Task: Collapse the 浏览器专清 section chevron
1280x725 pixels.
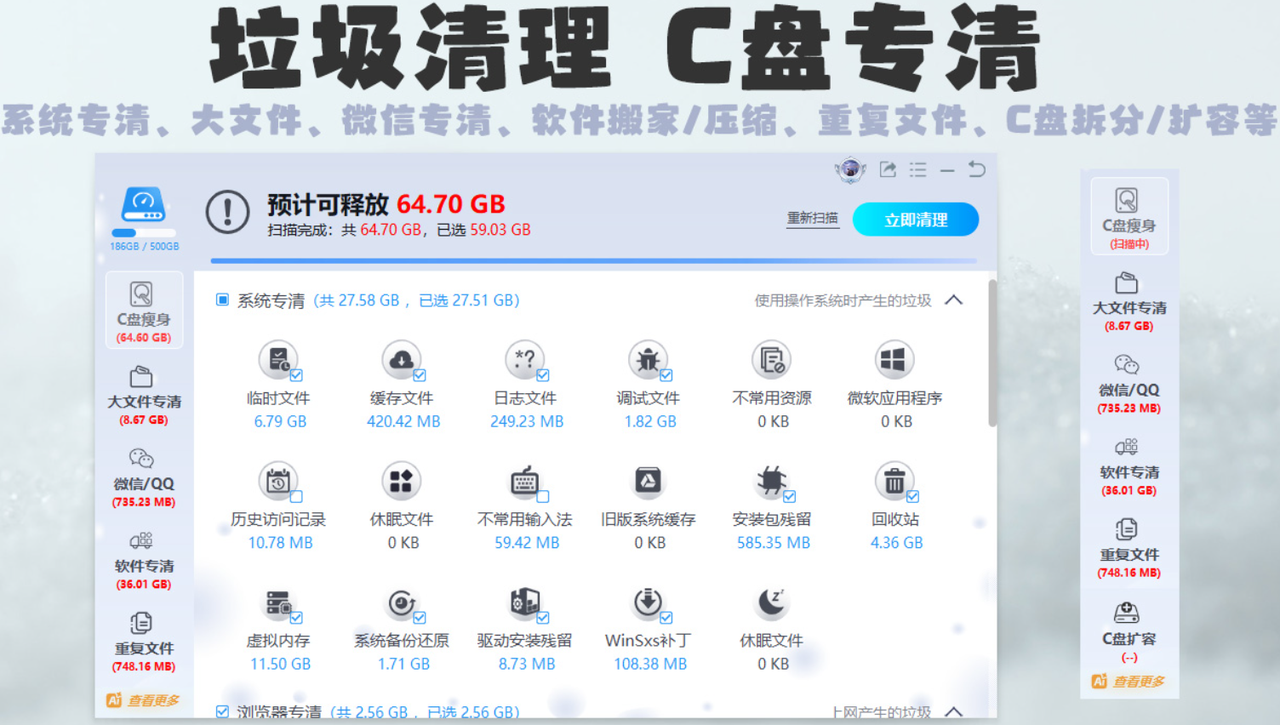Action: 953,712
